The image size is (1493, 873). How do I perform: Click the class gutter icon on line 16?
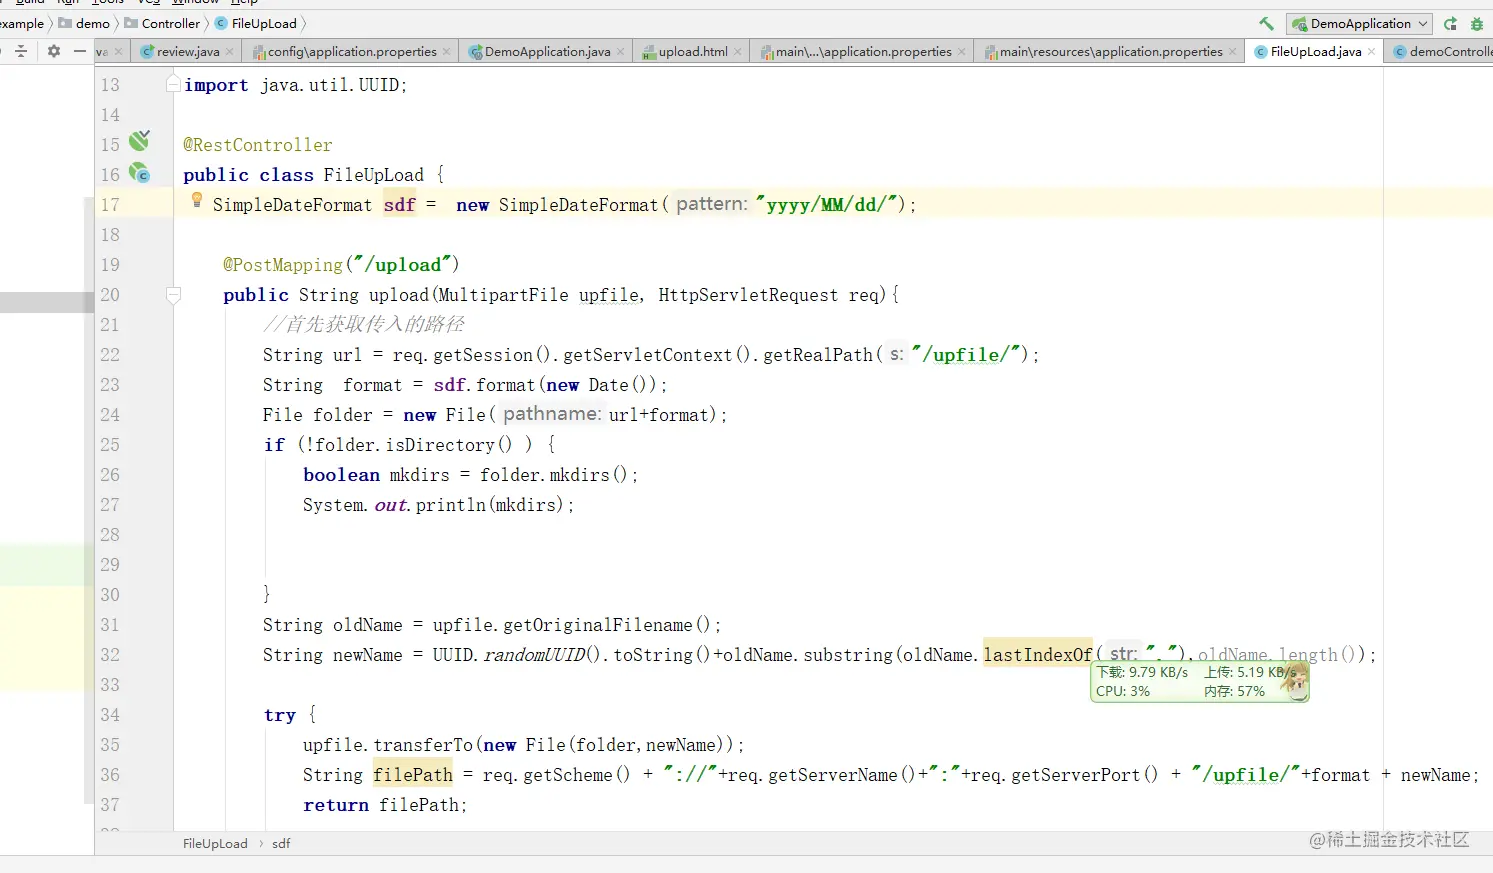coord(139,173)
